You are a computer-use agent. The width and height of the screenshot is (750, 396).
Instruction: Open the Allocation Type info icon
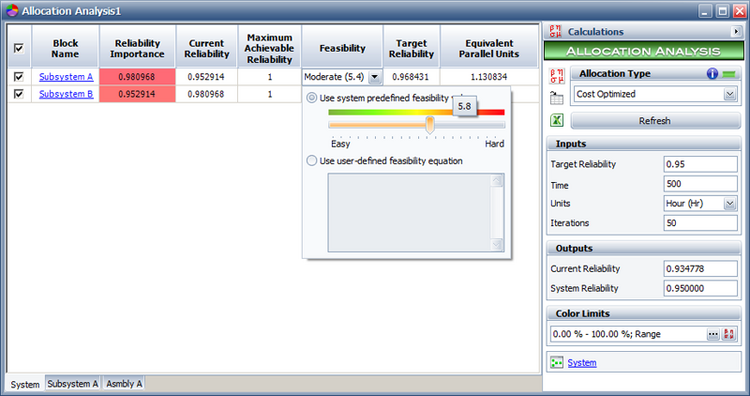click(712, 74)
